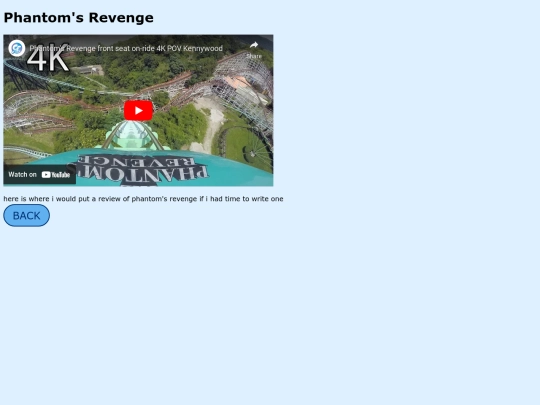The image size is (540, 405).
Task: Click the review placeholder text below the video
Action: coord(143,199)
